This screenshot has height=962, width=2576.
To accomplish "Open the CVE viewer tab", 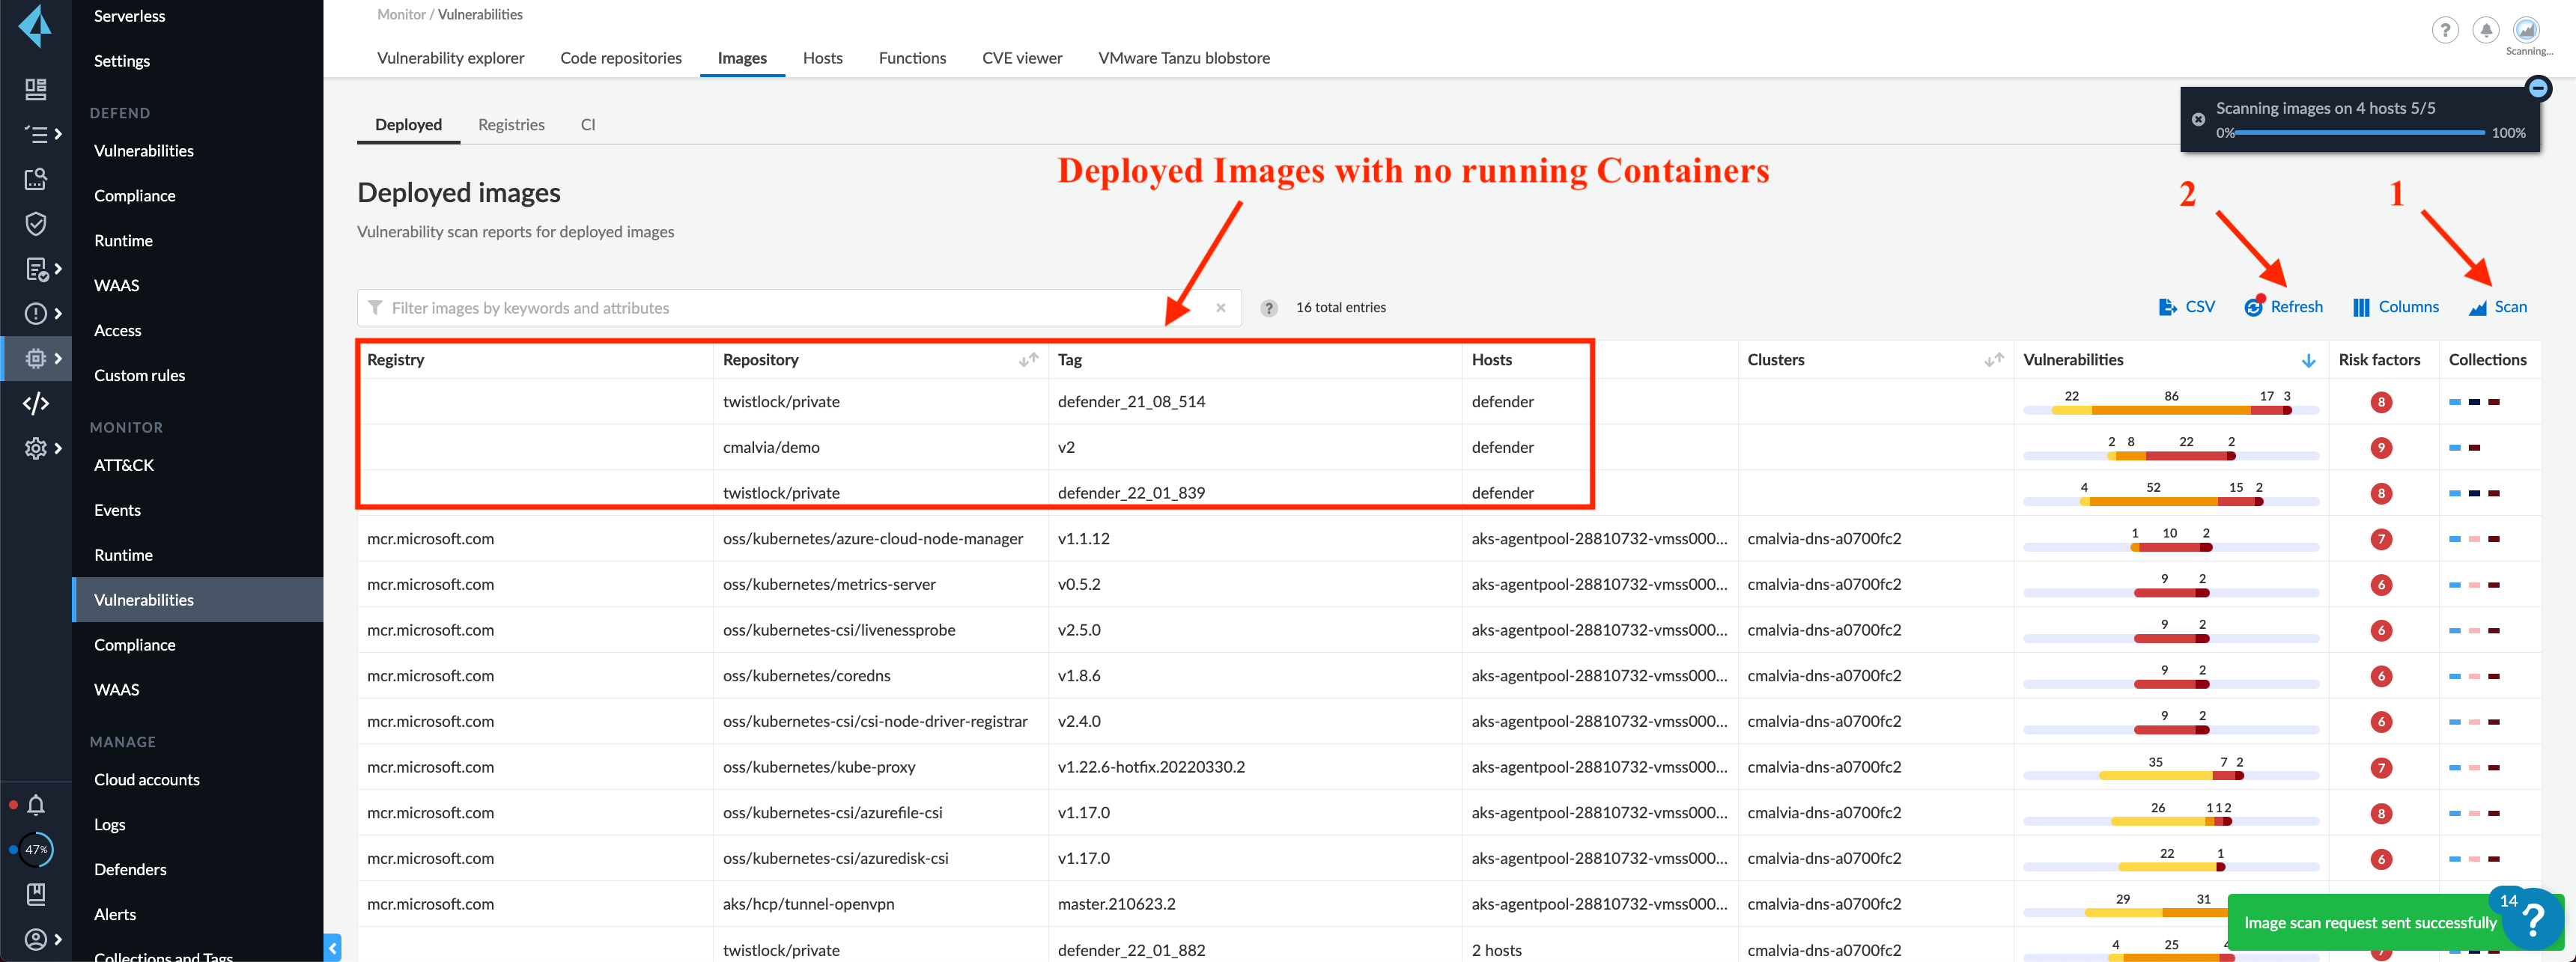I will point(1021,58).
